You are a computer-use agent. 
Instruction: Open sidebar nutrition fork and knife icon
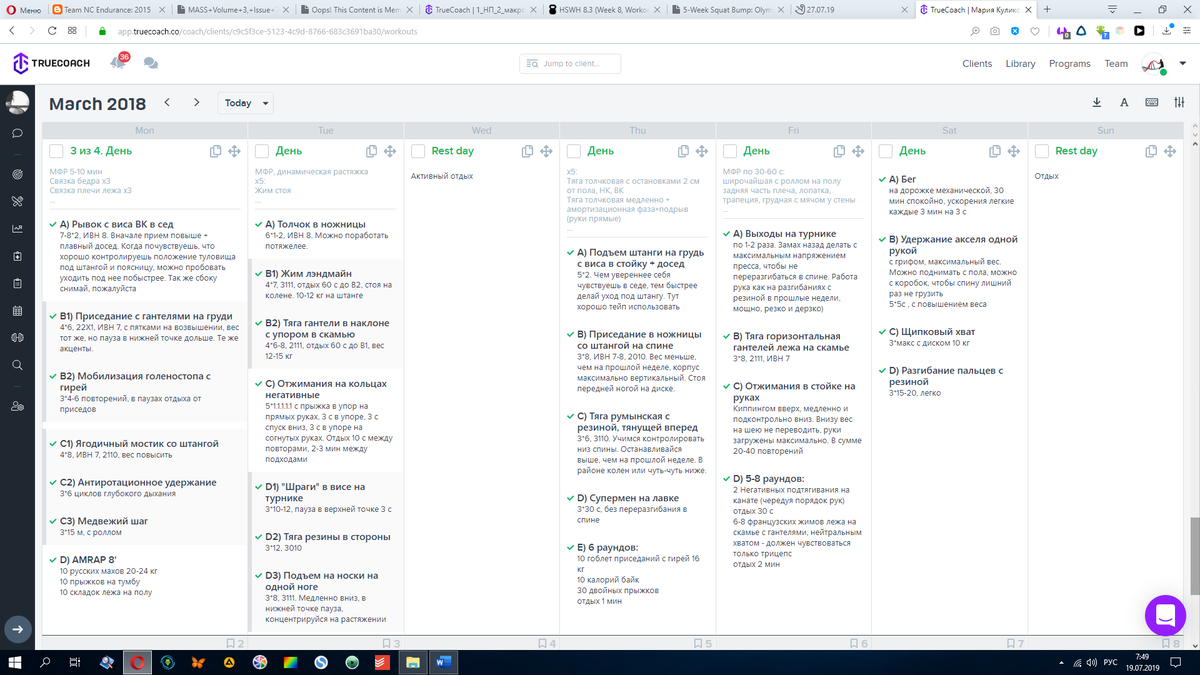pos(18,201)
